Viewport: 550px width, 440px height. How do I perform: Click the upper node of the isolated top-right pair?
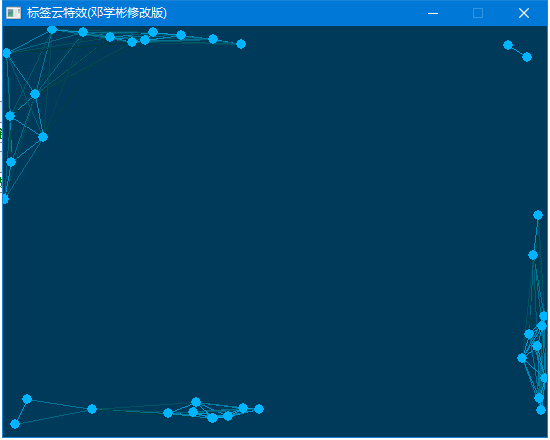(x=508, y=45)
